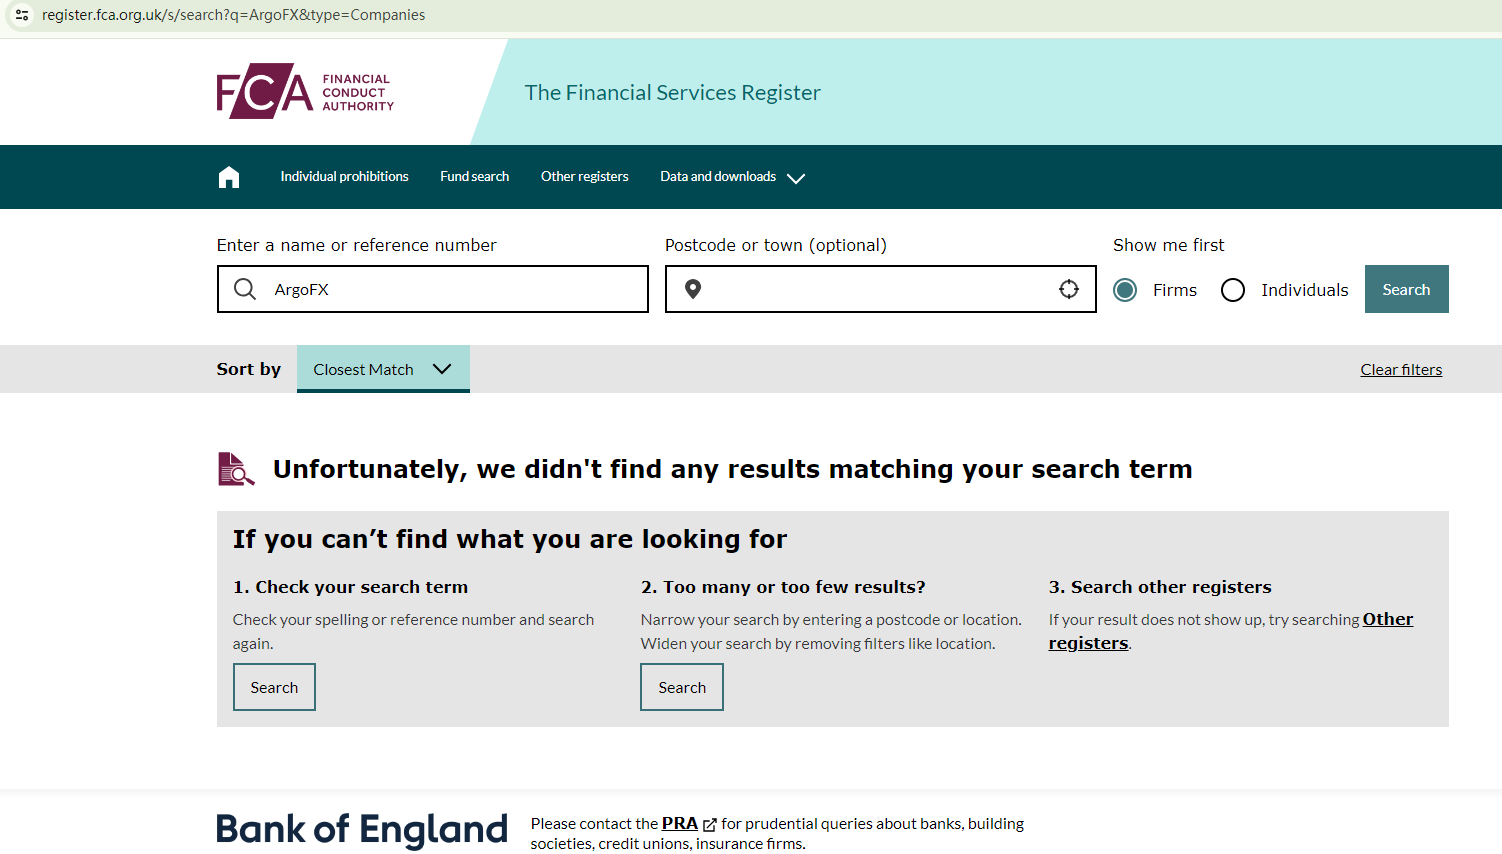Open Other registers in navigation bar
Viewport: 1502px width, 854px height.
tap(585, 177)
